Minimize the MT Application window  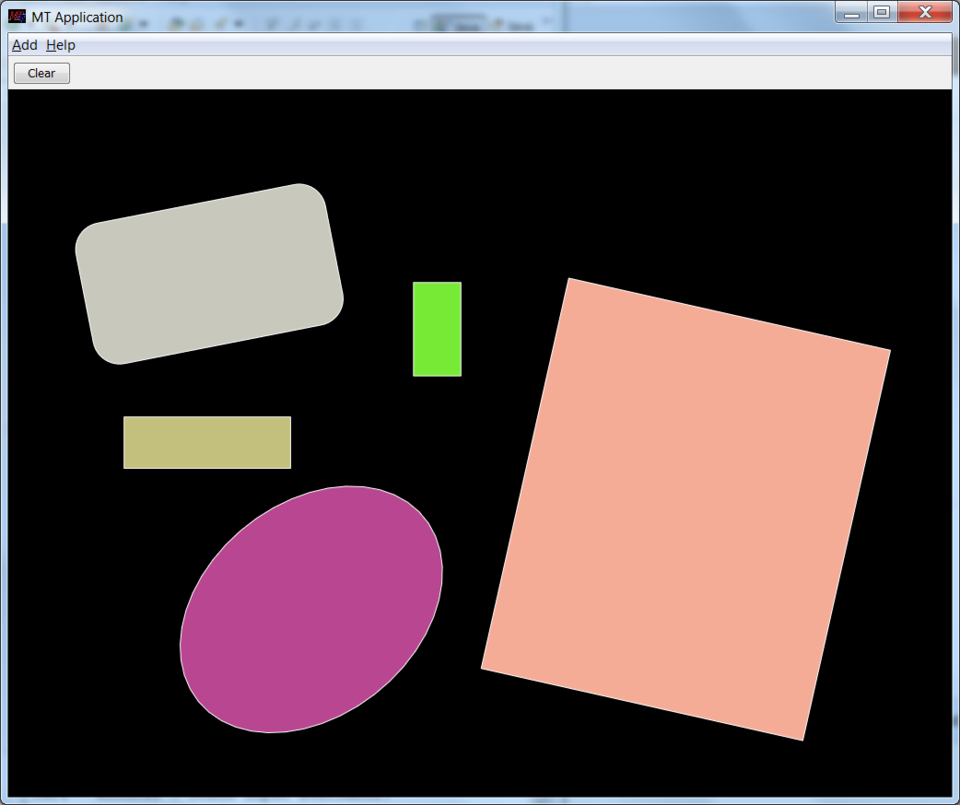852,12
